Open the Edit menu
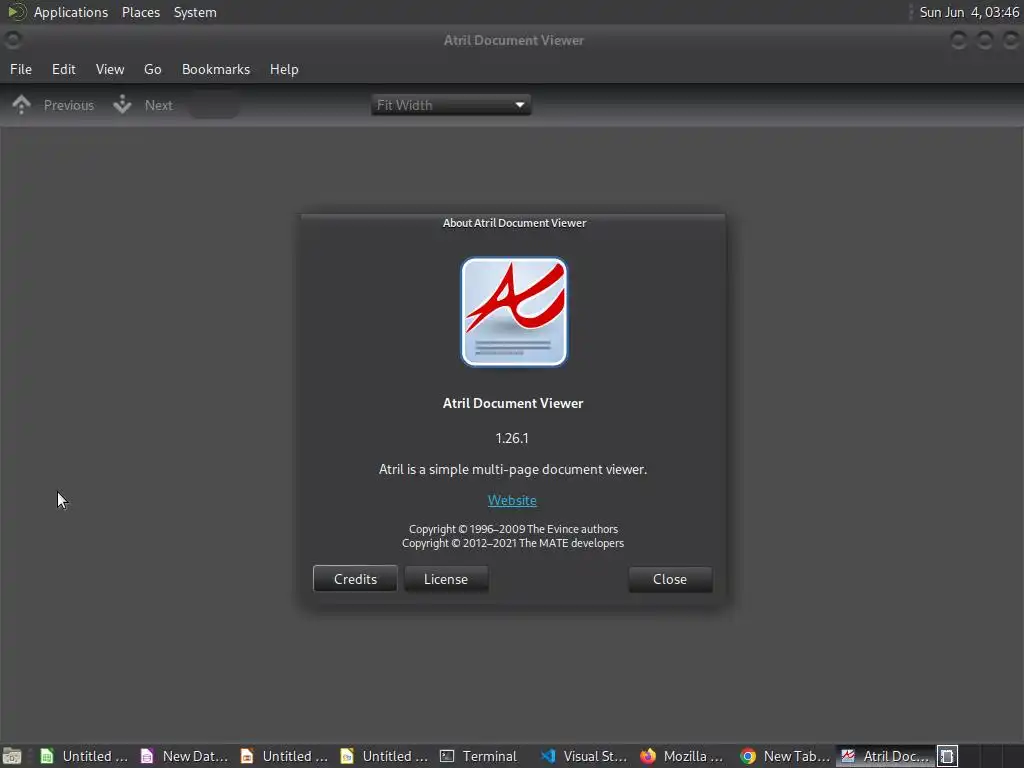This screenshot has width=1024, height=768. 63,69
